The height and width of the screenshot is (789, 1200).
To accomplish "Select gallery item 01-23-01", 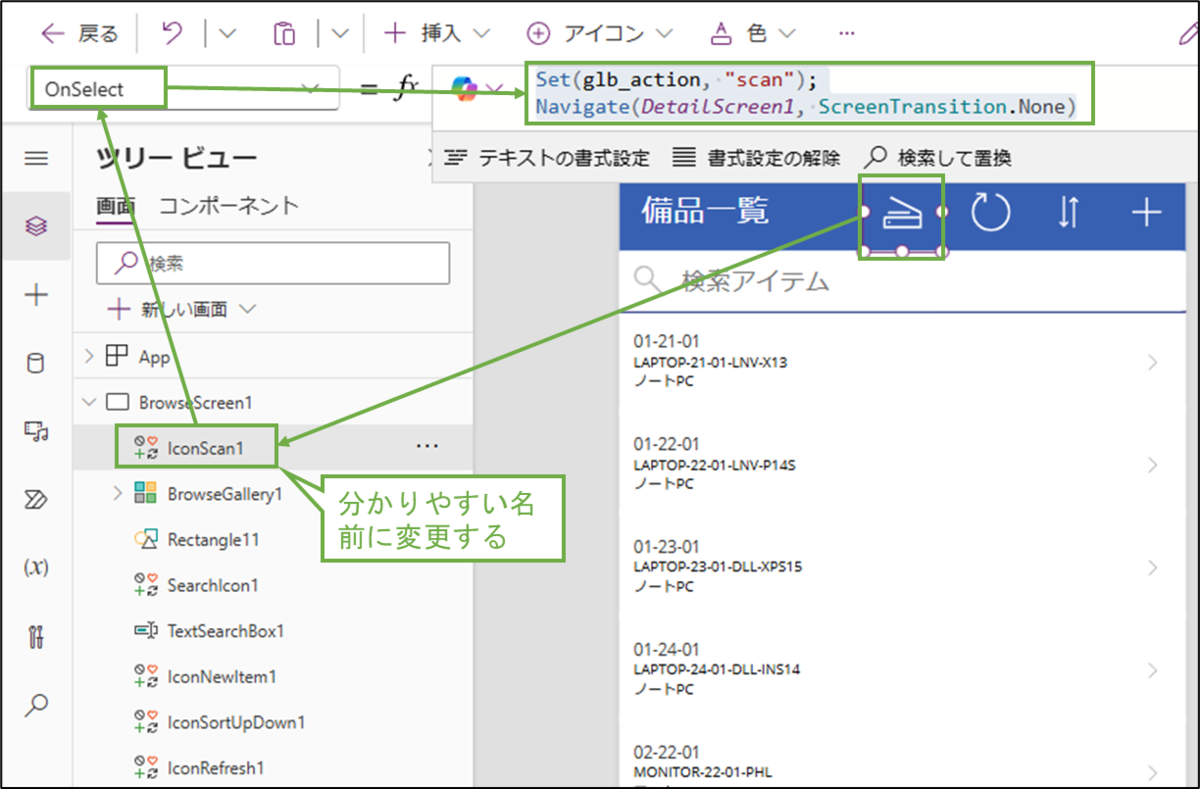I will [x=903, y=568].
